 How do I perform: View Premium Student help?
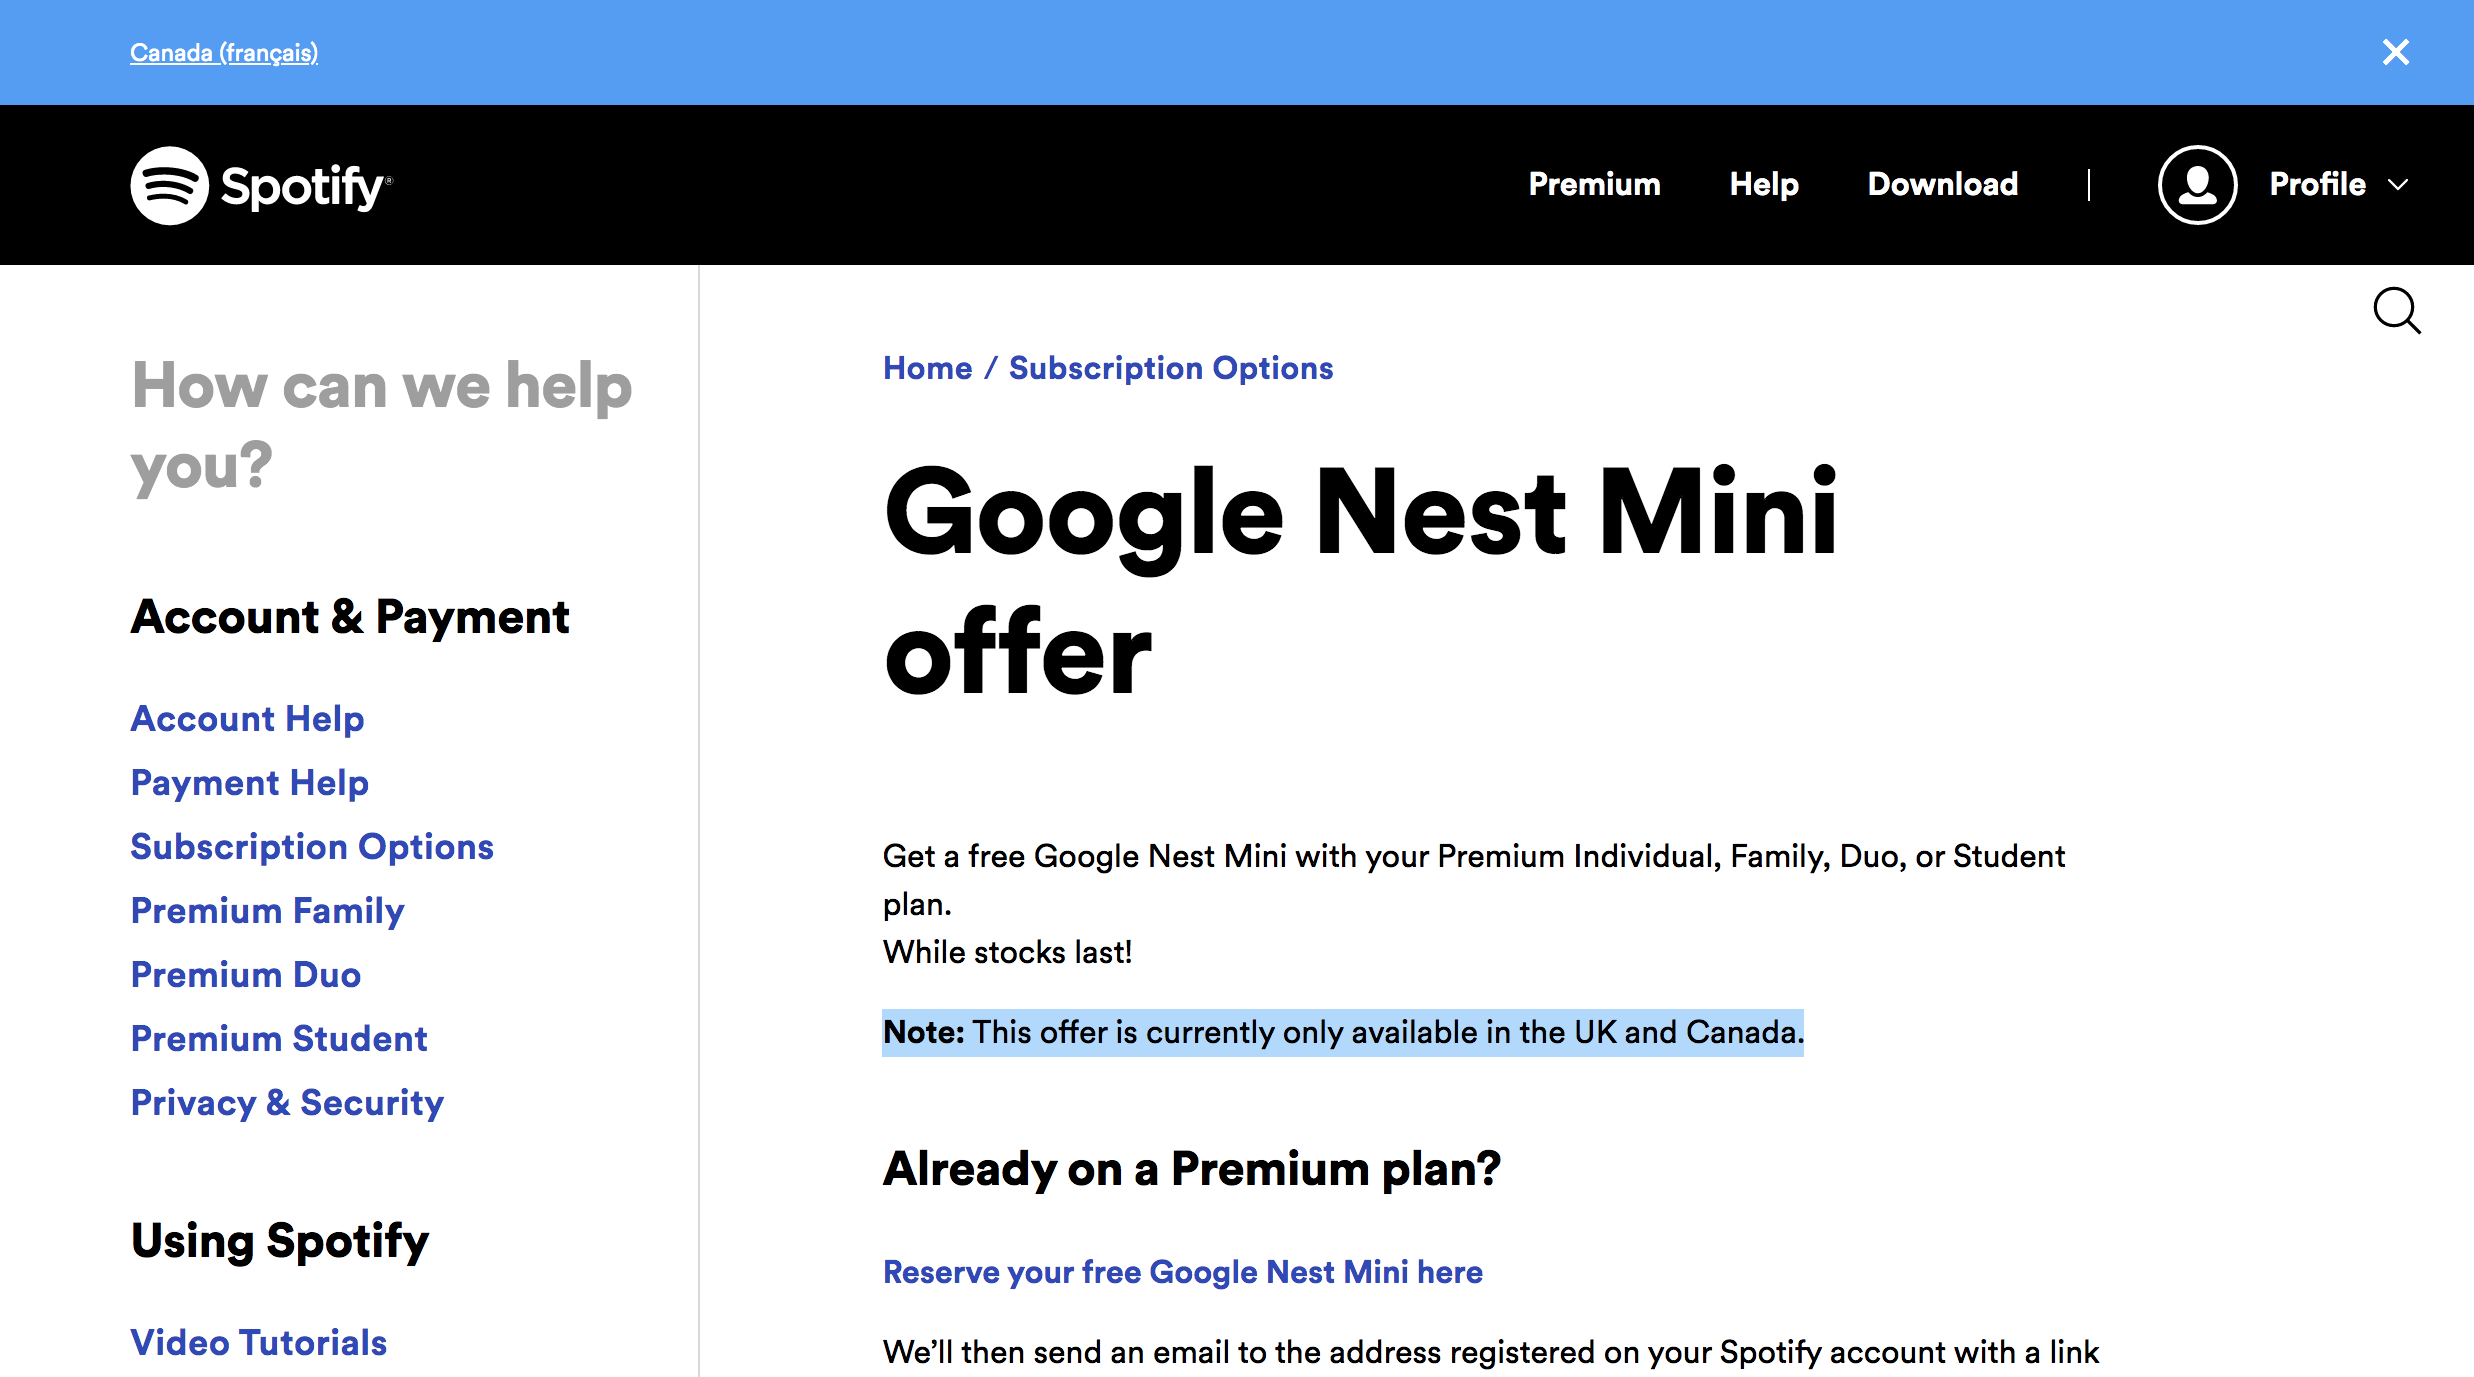click(279, 1039)
